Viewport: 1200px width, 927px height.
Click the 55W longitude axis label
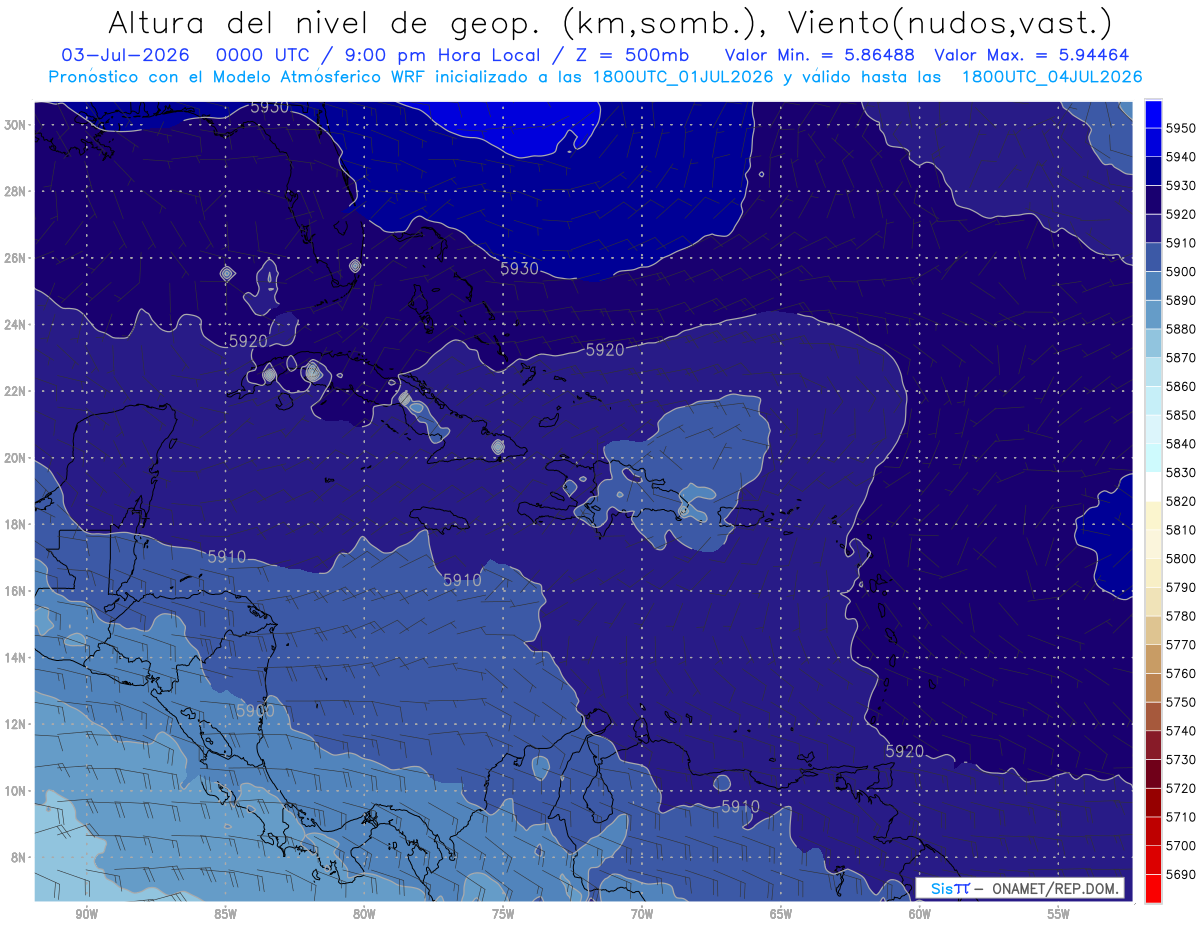click(1059, 915)
